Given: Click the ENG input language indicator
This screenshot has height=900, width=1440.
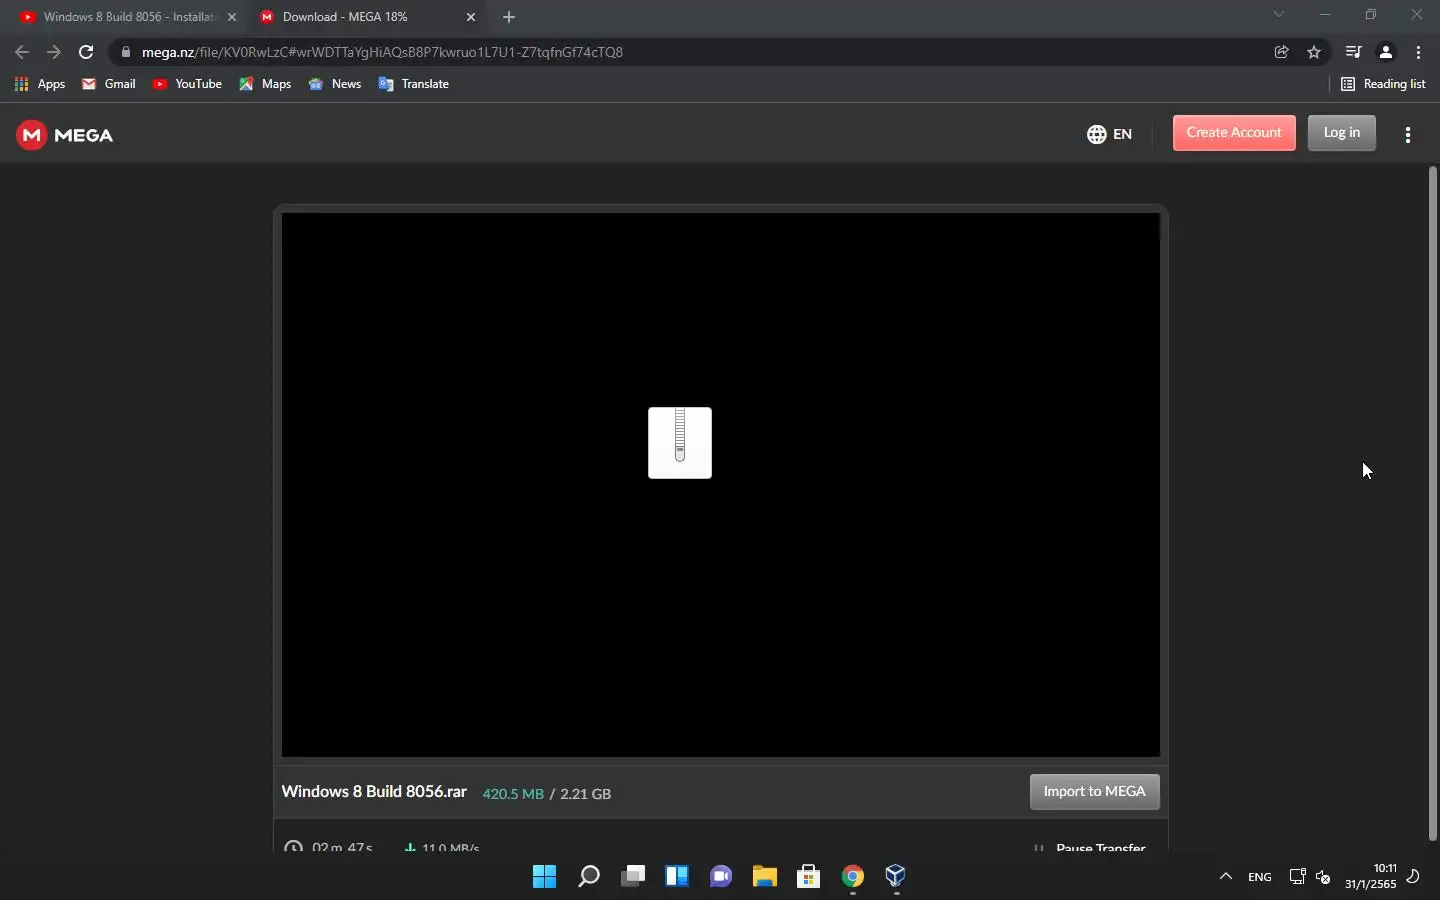Looking at the screenshot, I should point(1260,877).
